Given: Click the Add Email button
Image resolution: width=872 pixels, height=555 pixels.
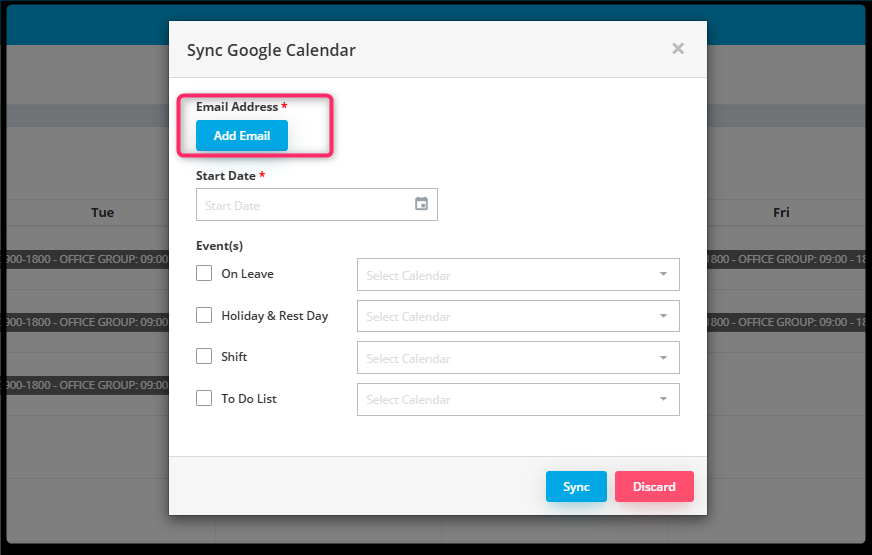Looking at the screenshot, I should point(242,136).
